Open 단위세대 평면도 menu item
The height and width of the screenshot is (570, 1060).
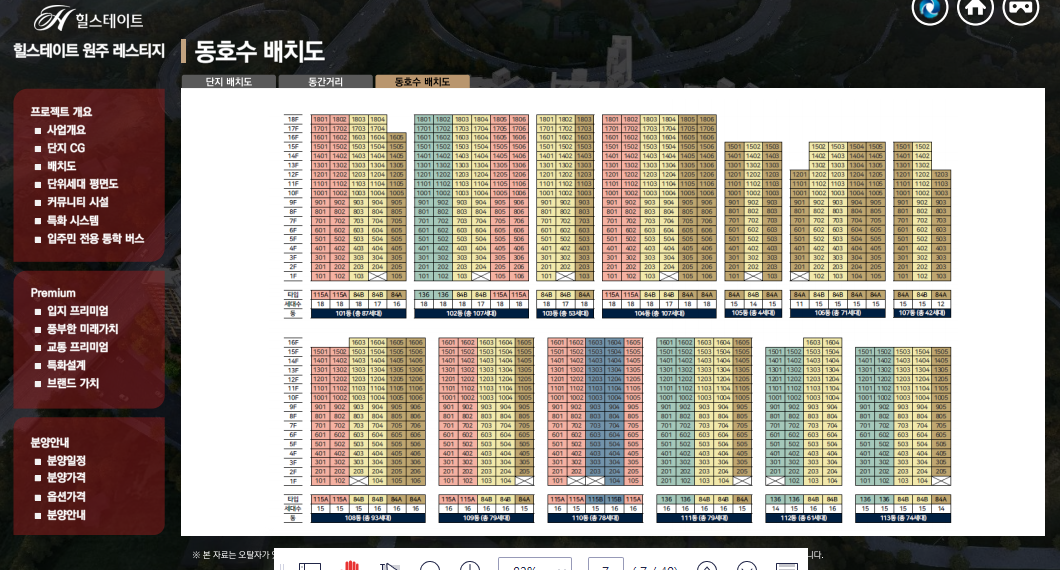point(82,184)
